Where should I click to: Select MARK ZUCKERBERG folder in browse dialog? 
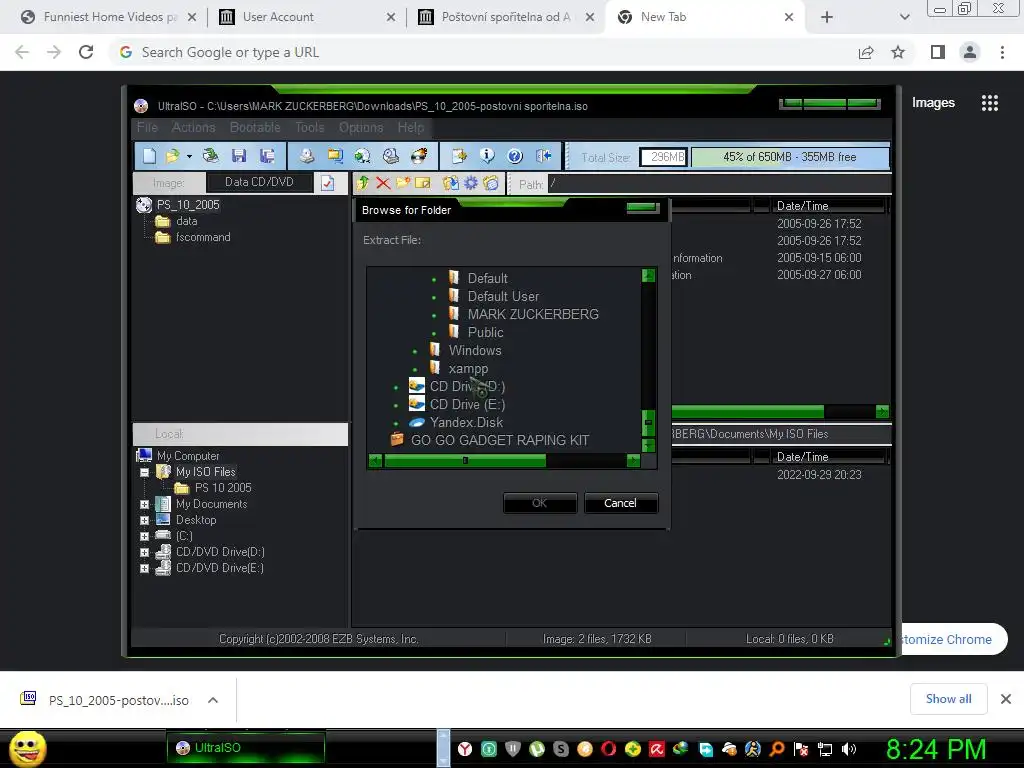pyautogui.click(x=533, y=314)
